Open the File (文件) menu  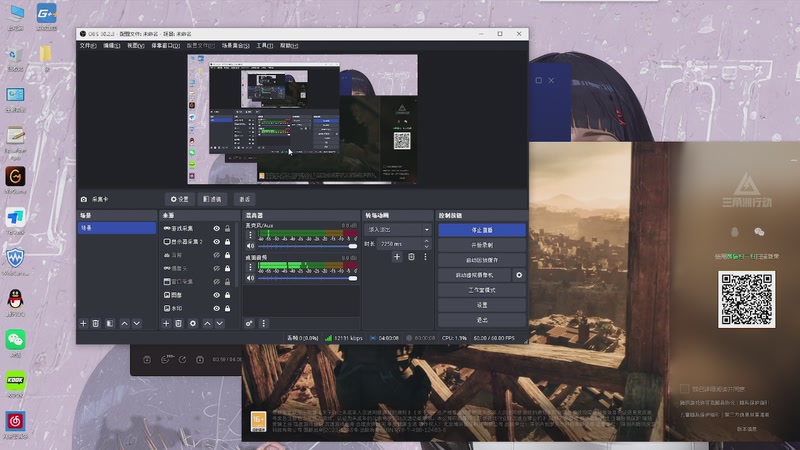[88, 46]
